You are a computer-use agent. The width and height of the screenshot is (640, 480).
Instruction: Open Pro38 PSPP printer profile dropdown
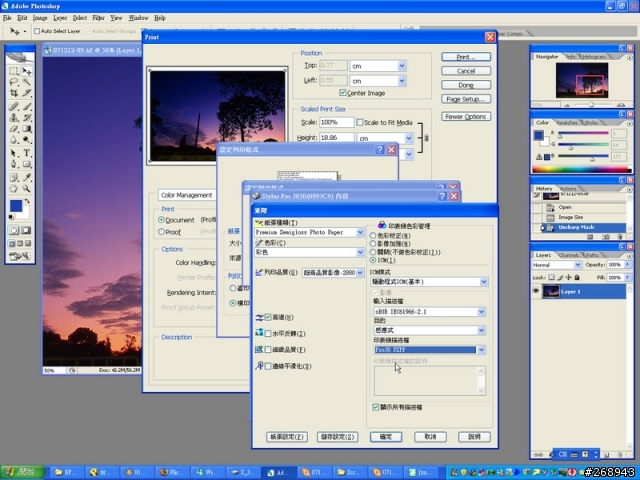pyautogui.click(x=481, y=350)
